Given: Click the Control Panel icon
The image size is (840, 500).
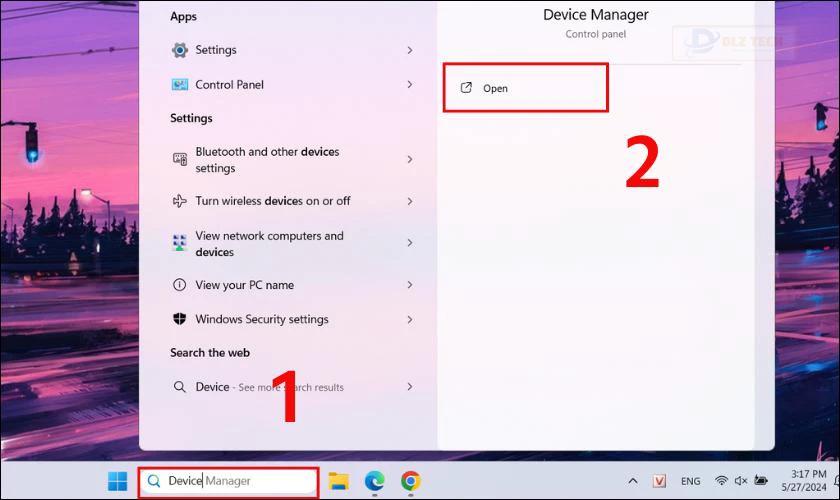Looking at the screenshot, I should coord(179,85).
